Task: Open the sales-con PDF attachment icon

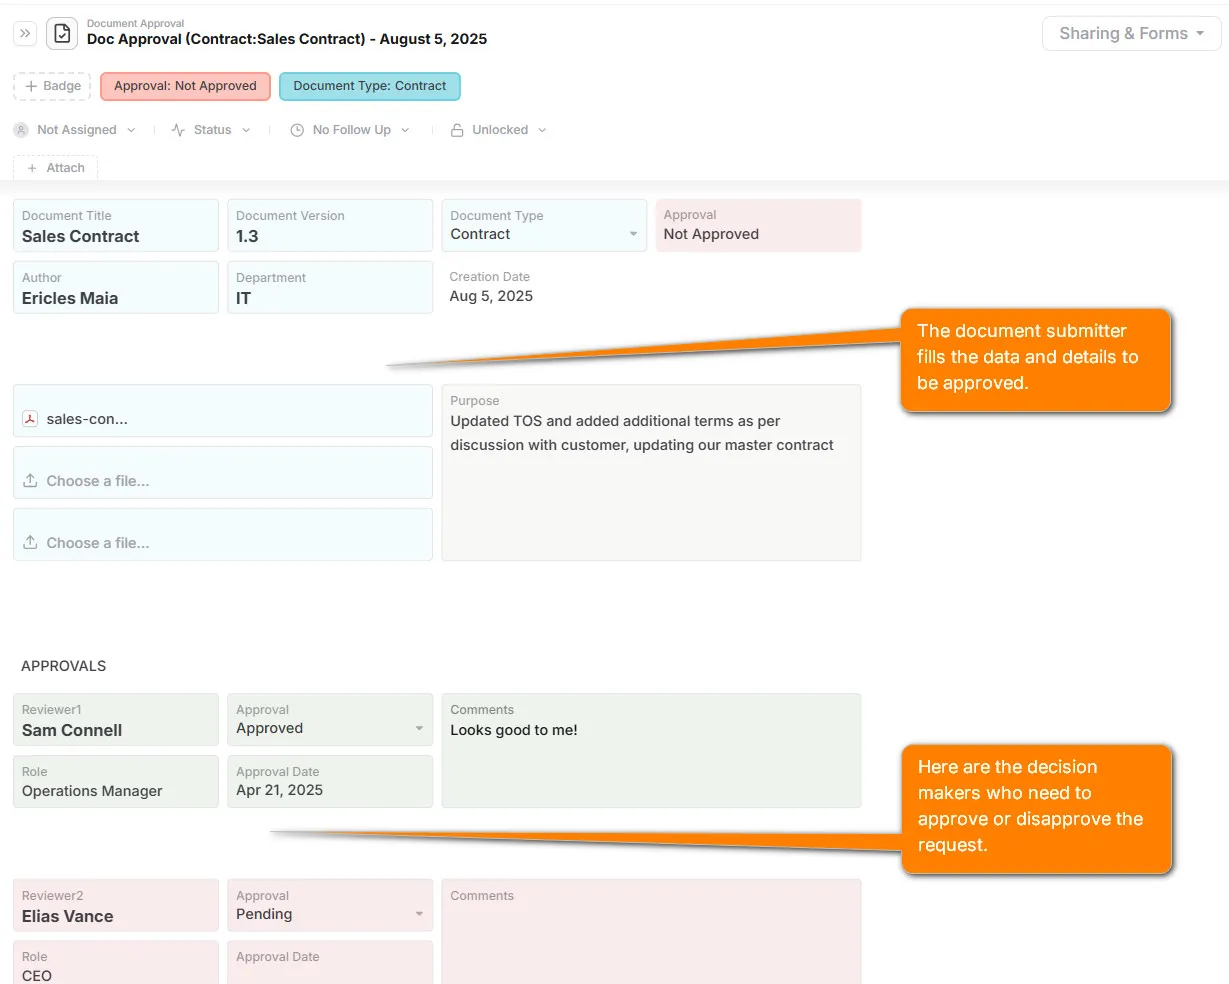Action: tap(30, 418)
